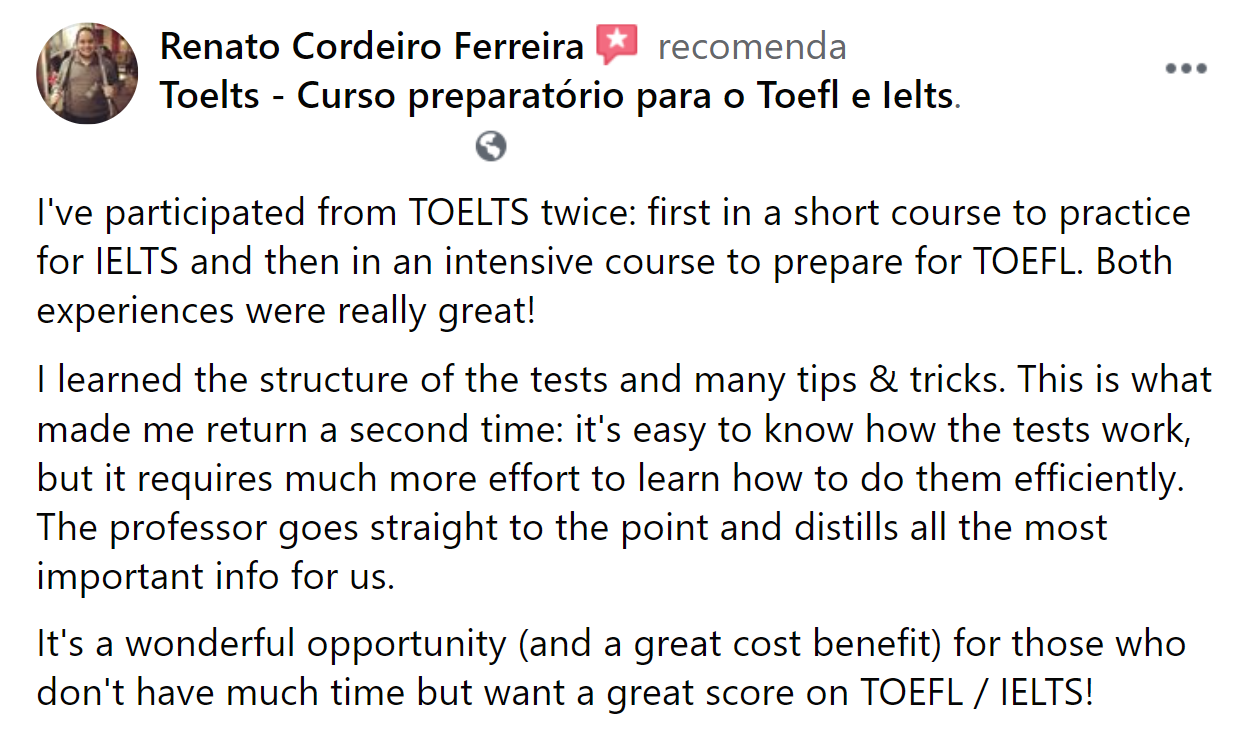Click the text "don't have much time"
The height and width of the screenshot is (743, 1251).
tap(205, 692)
